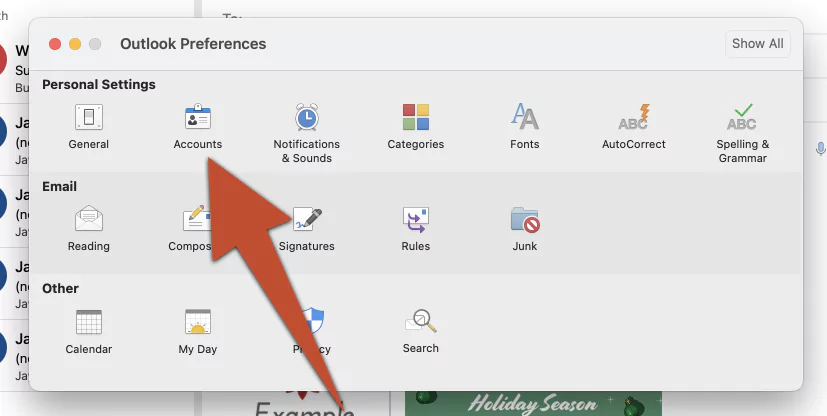The width and height of the screenshot is (827, 416).
Task: Close the Outlook Preferences window
Action: click(x=55, y=44)
